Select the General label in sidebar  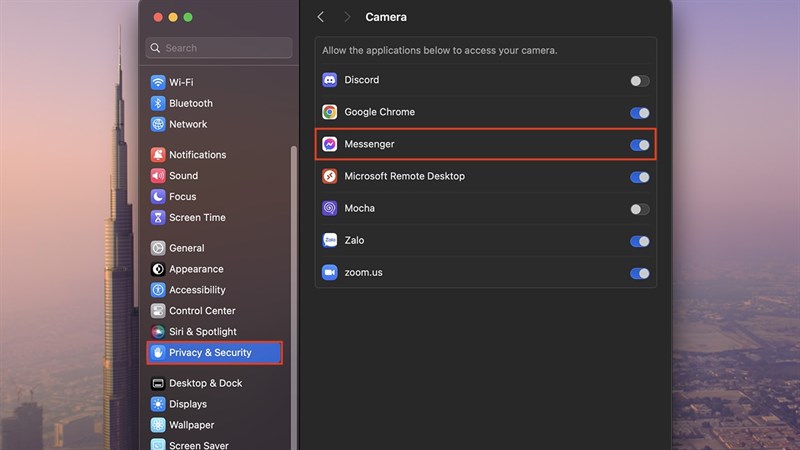tap(187, 248)
